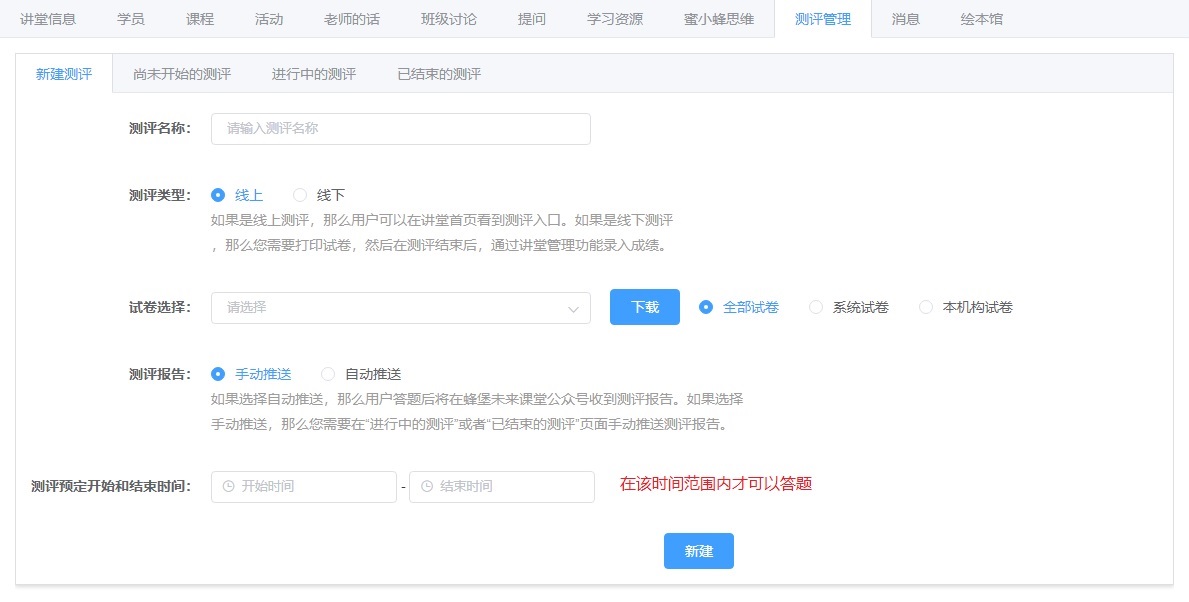
Task: Switch to 尚未开始的测评 tab
Action: (x=182, y=74)
